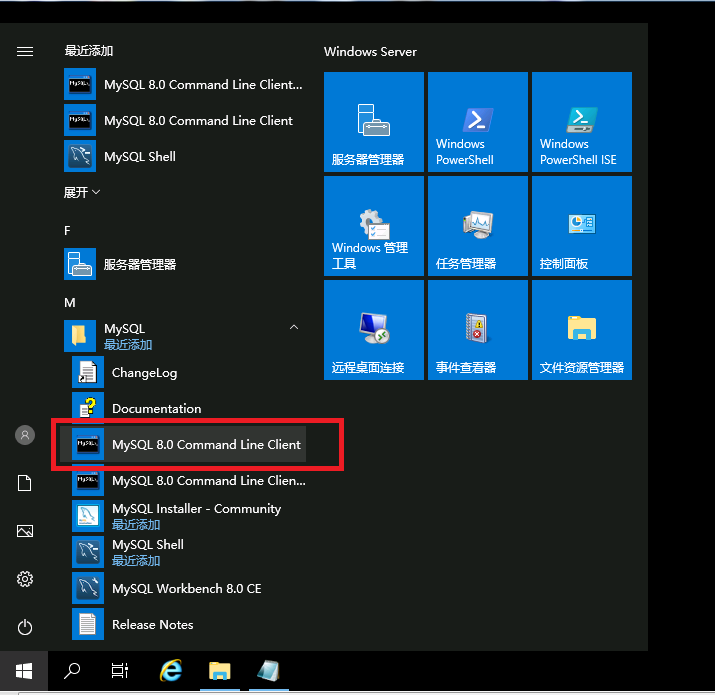Open 文件资源管理器 tile
The width and height of the screenshot is (715, 695).
pyautogui.click(x=582, y=330)
